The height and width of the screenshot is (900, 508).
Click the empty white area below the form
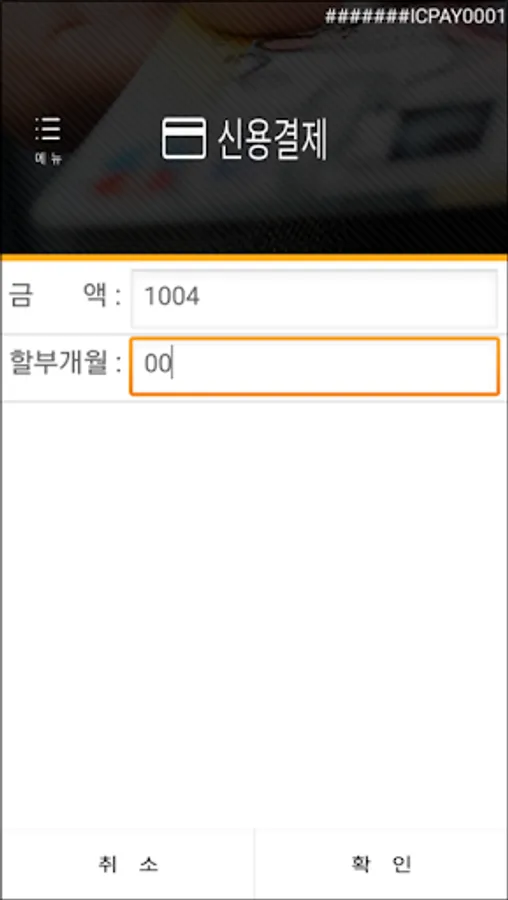tap(254, 614)
